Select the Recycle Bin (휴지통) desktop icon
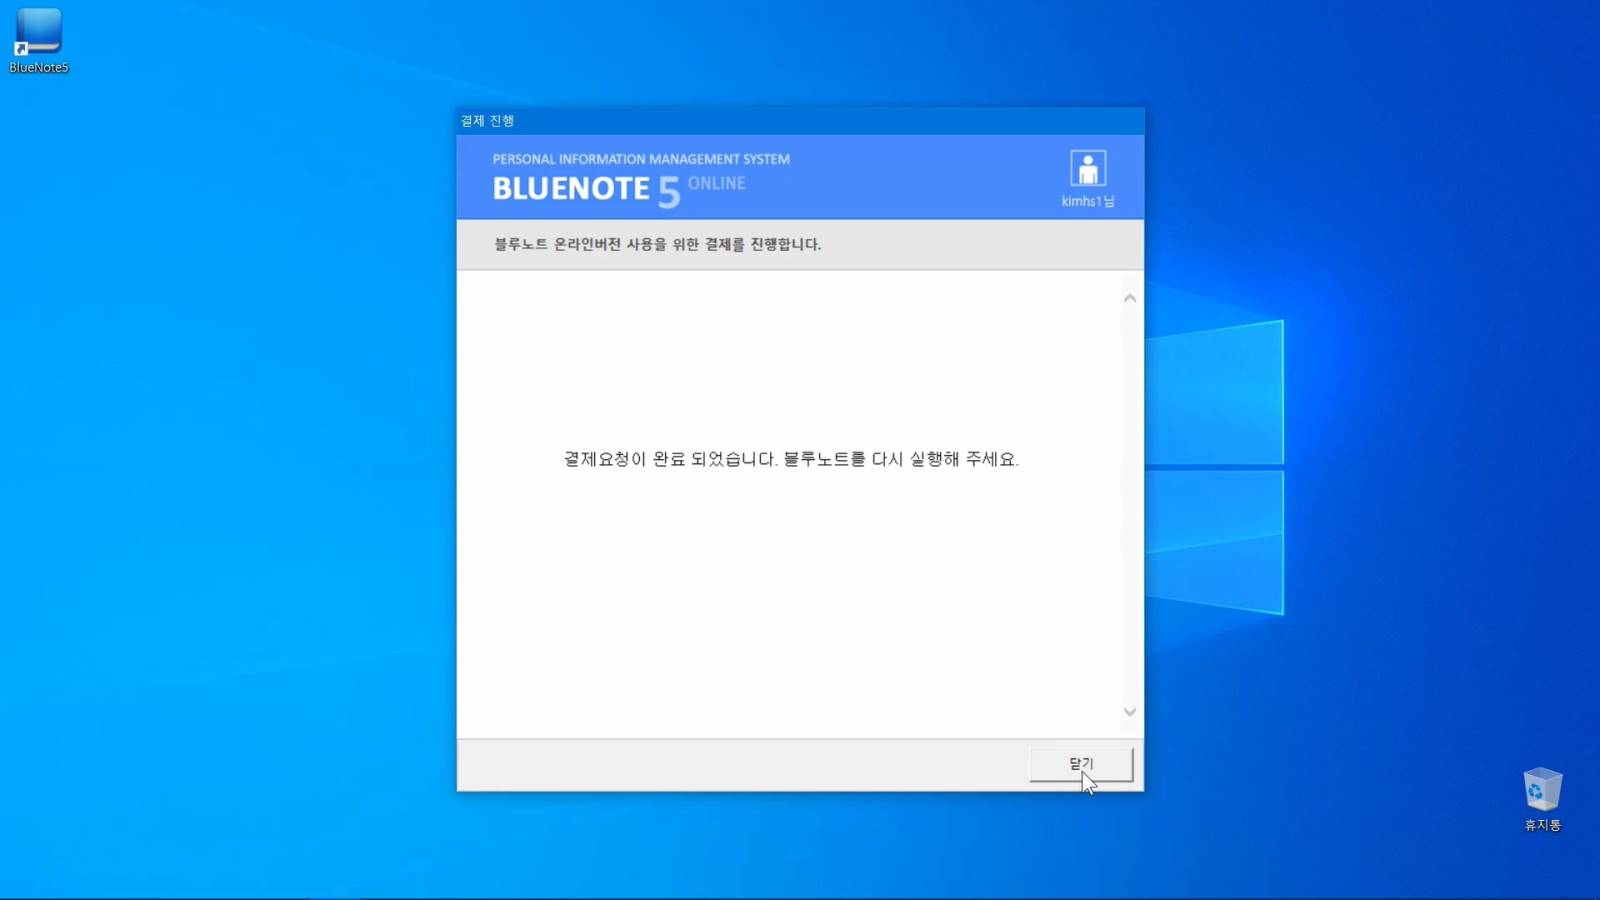Screen dimensions: 1600x900 1542,799
